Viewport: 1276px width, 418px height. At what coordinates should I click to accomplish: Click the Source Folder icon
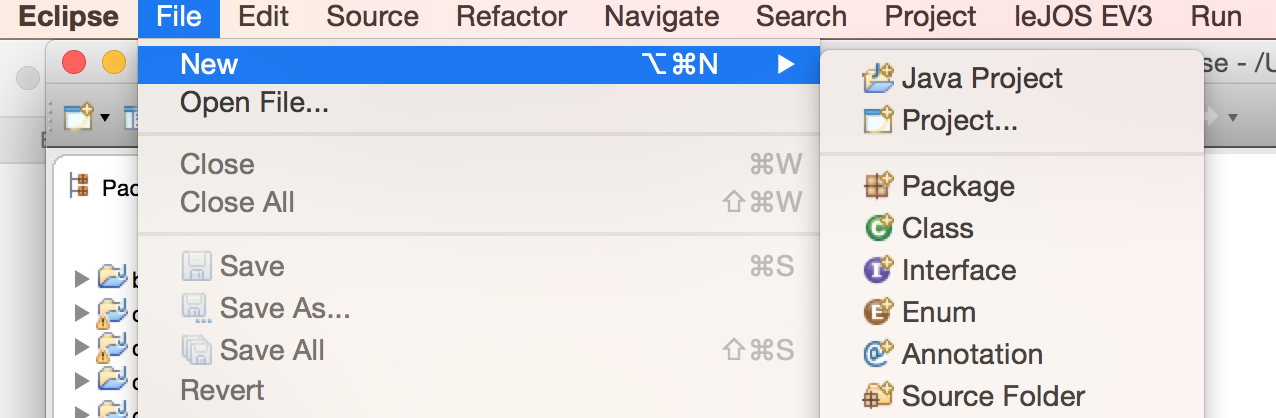(877, 396)
